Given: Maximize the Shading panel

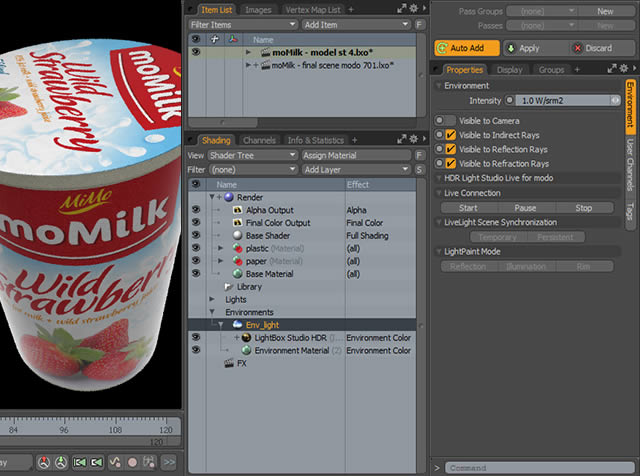Looking at the screenshot, I should pyautogui.click(x=402, y=140).
